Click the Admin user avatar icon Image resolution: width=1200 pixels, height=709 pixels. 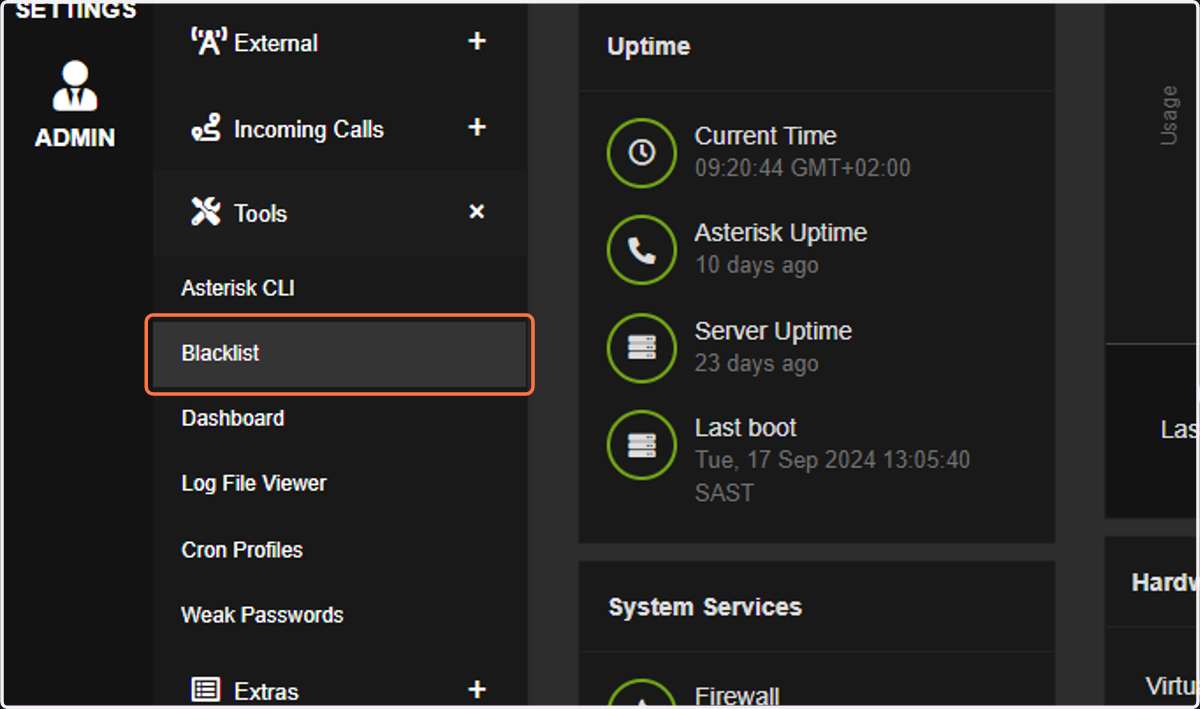[75, 86]
